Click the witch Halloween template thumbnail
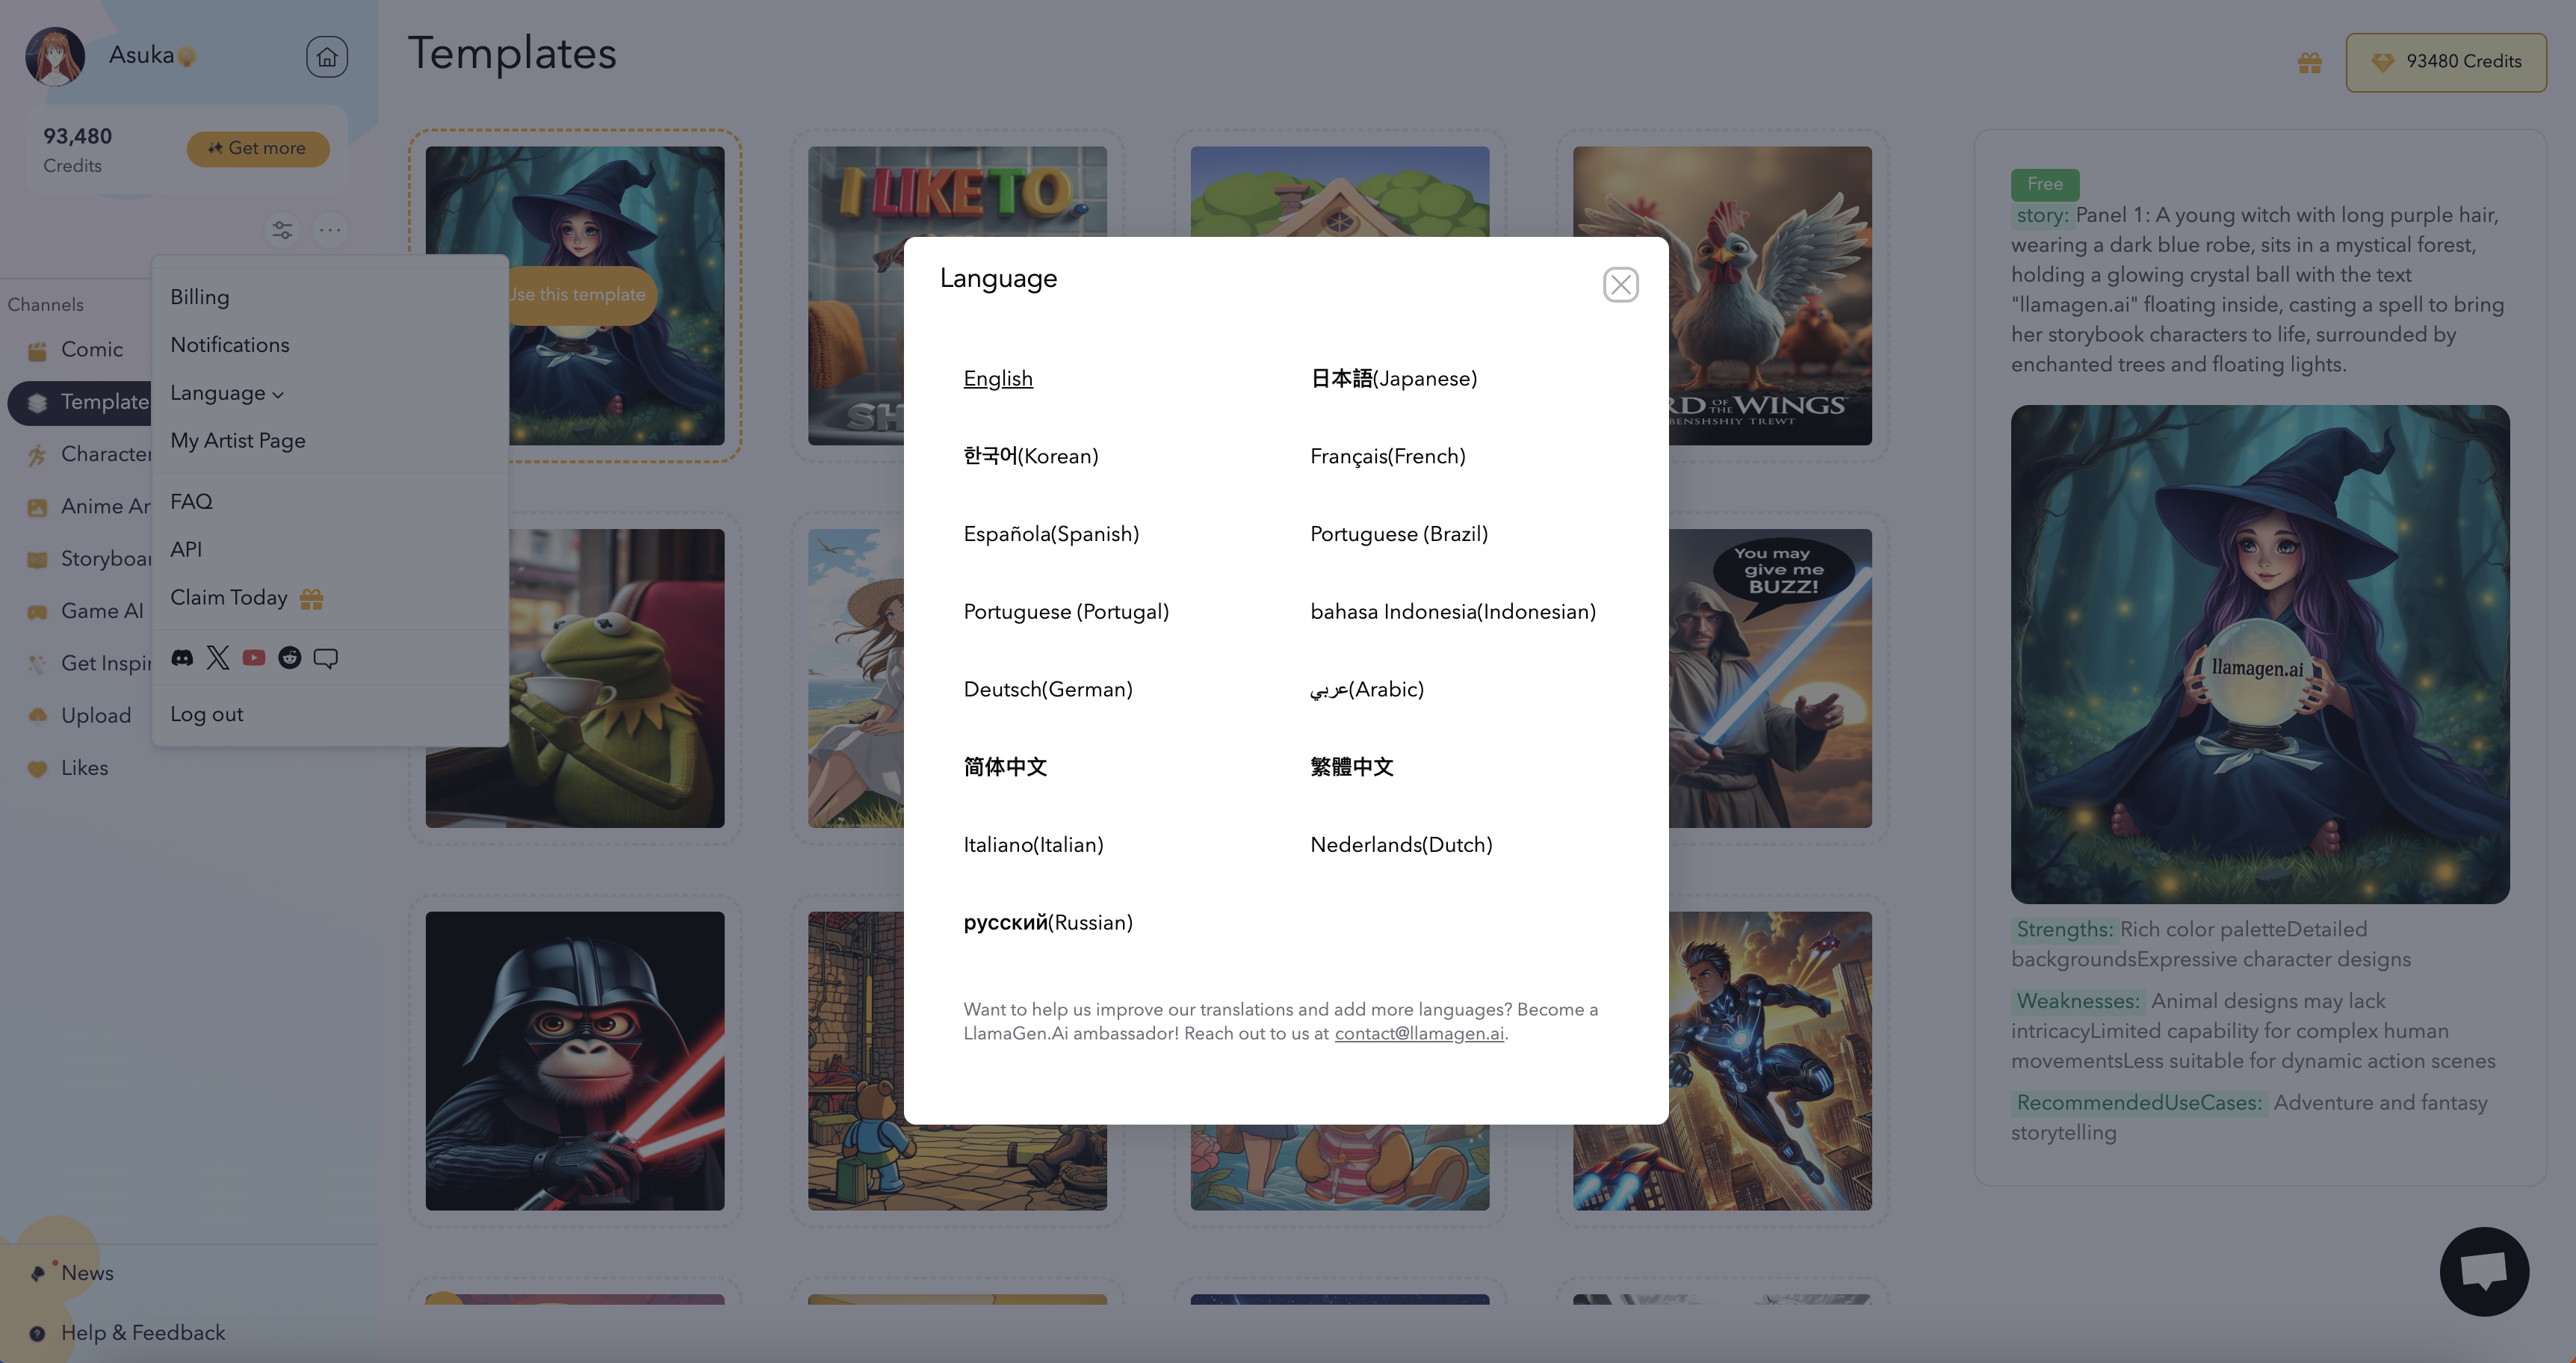 [x=575, y=294]
